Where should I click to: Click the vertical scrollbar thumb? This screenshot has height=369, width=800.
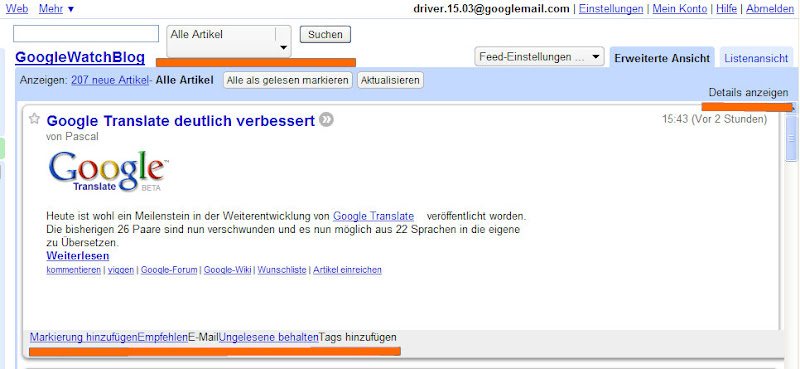791,138
